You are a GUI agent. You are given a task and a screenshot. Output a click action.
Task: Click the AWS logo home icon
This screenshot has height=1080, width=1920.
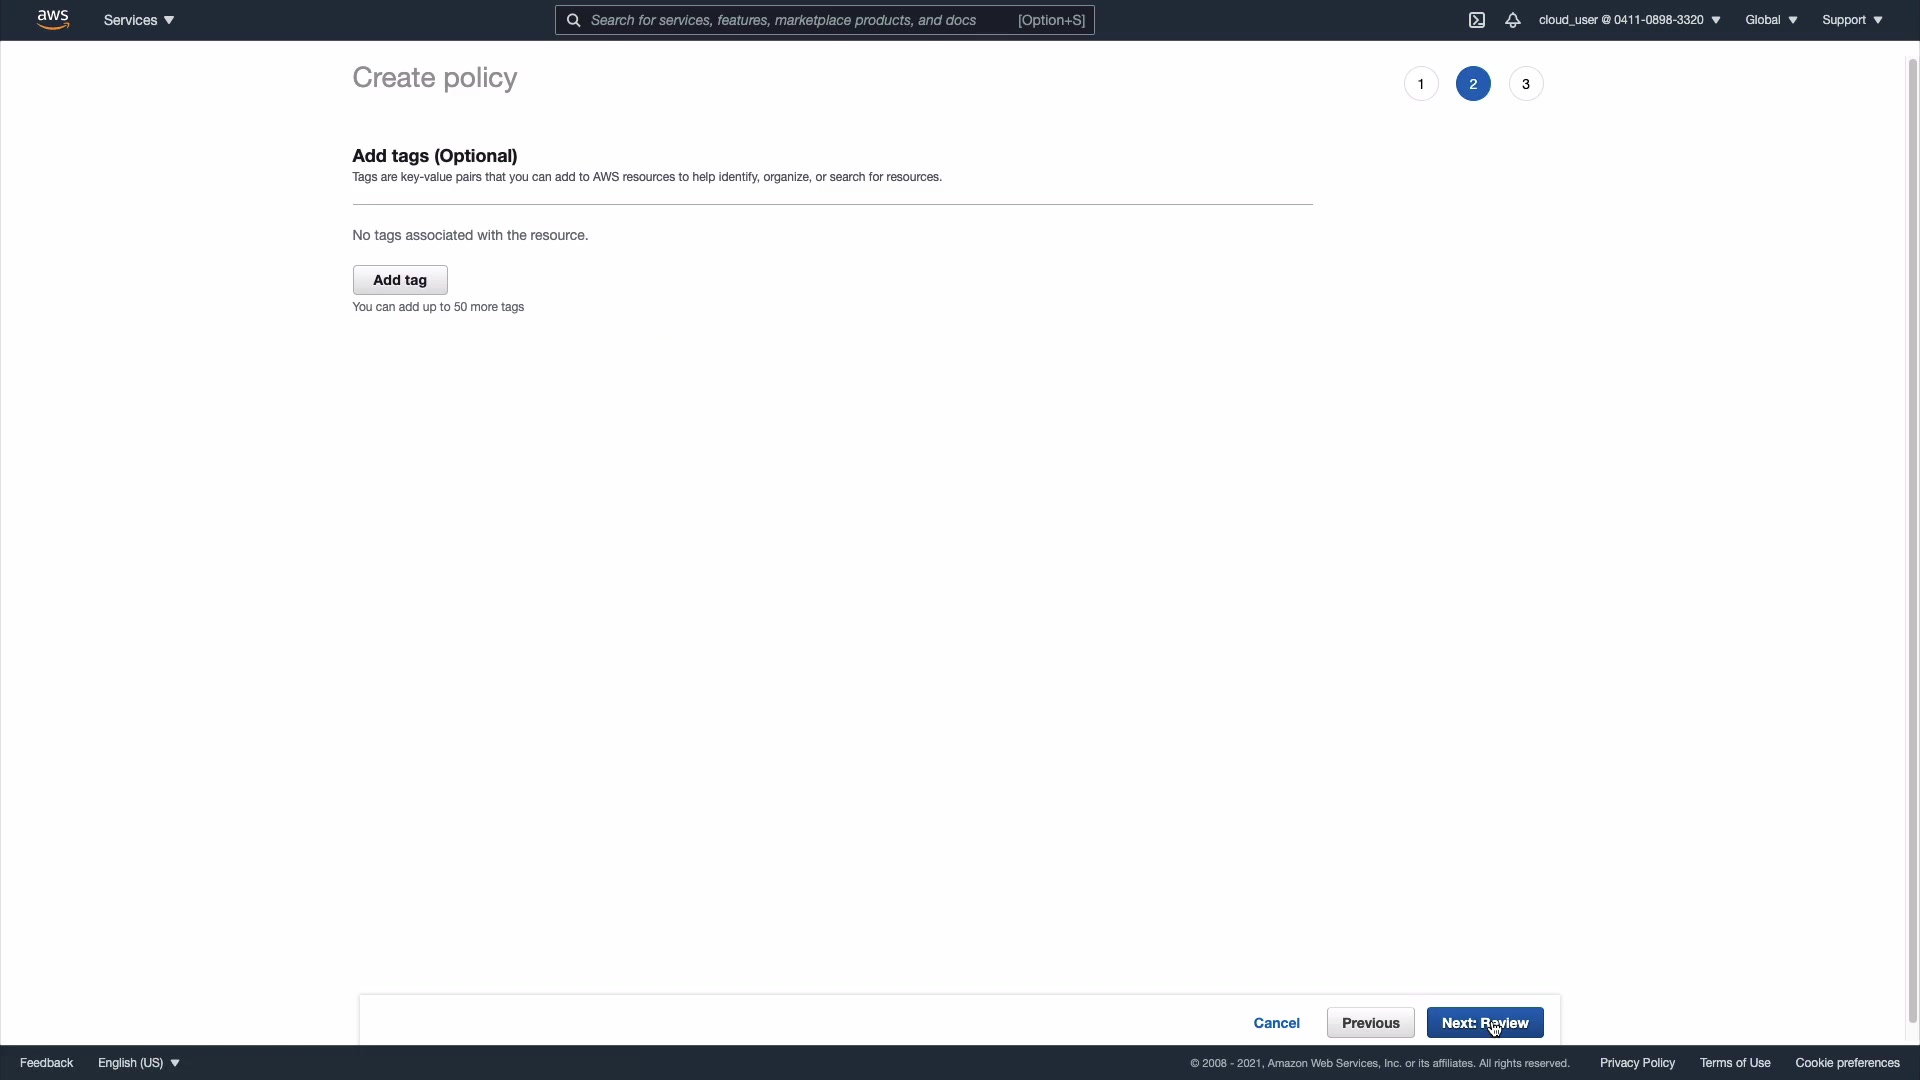pos(53,20)
